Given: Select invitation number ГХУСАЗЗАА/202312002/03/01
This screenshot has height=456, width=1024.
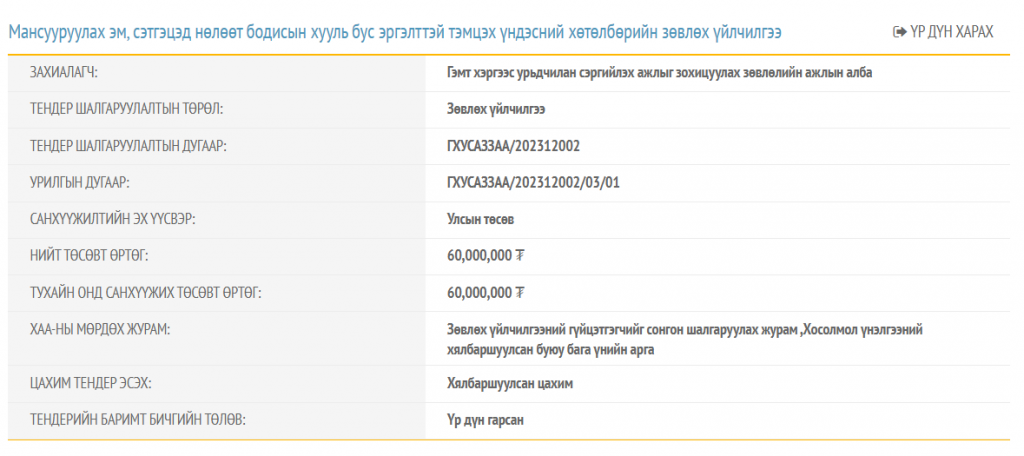Looking at the screenshot, I should 533,183.
